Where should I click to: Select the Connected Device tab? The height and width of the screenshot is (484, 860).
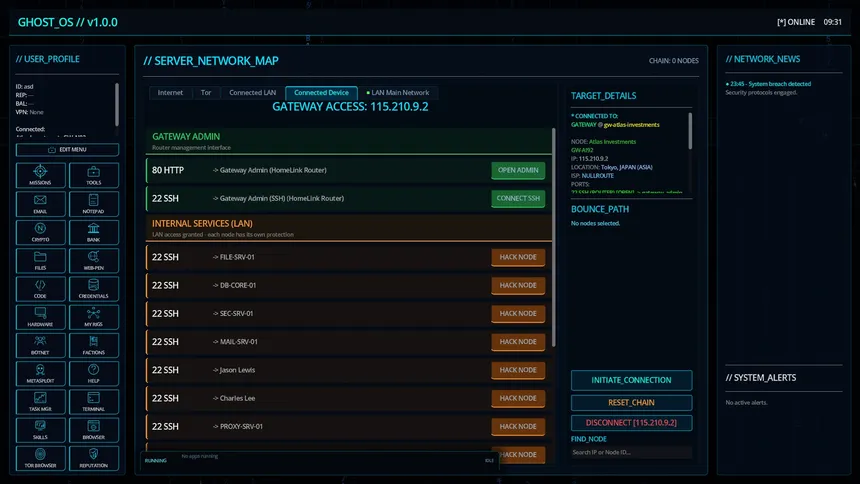coord(321,93)
